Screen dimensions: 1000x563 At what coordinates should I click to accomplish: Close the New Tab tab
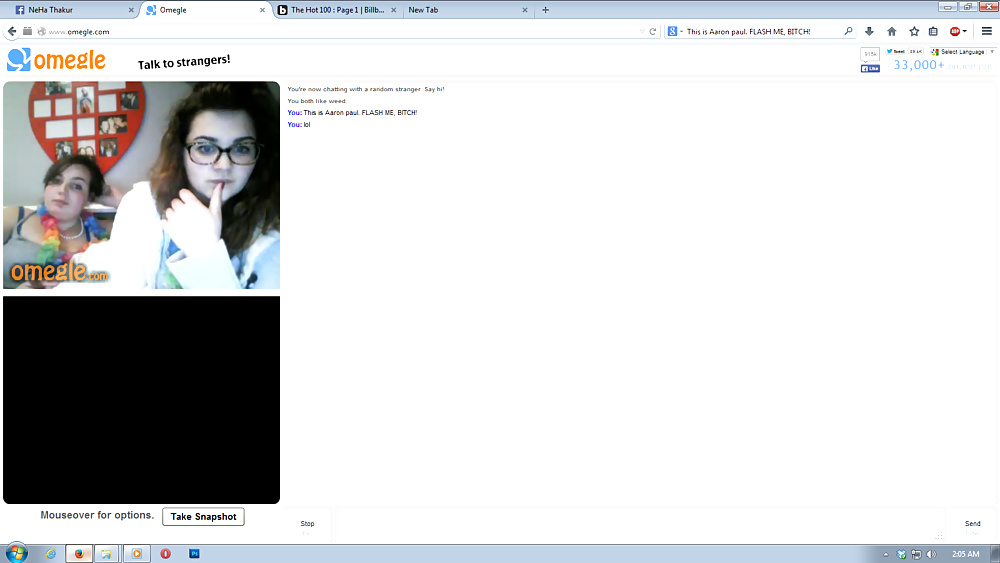[x=525, y=10]
